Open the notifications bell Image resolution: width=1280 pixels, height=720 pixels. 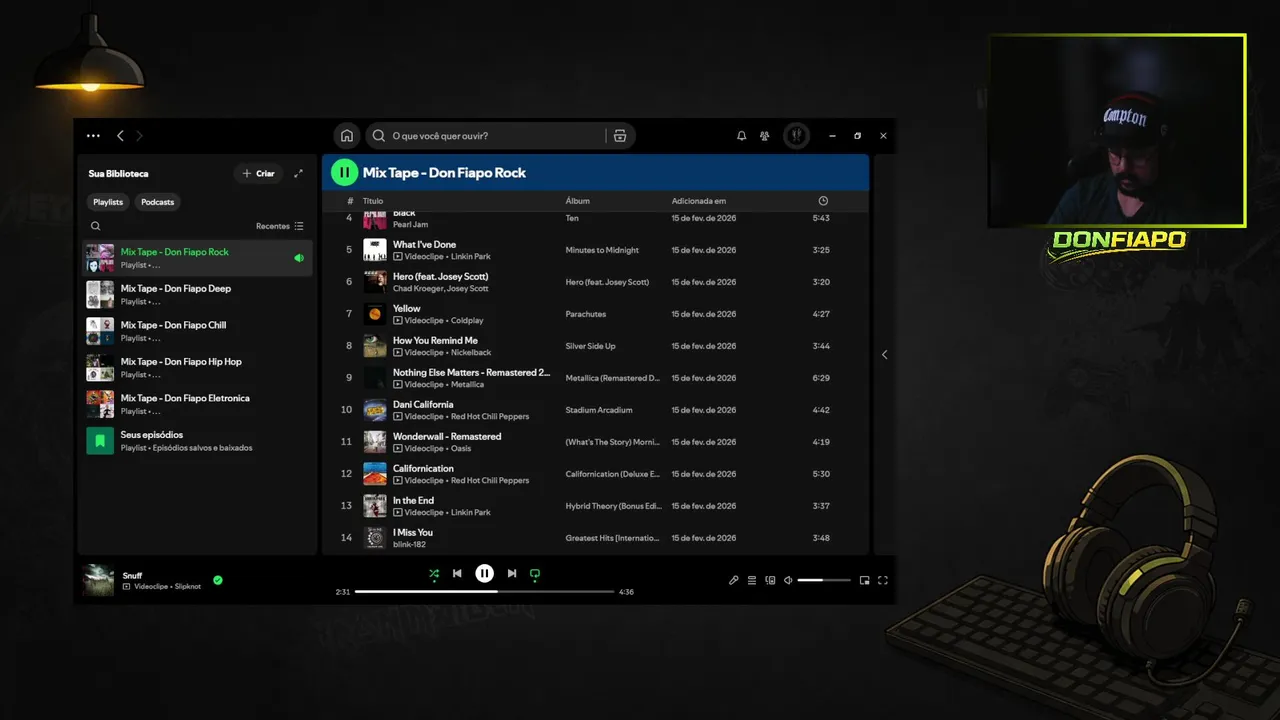[x=741, y=136]
